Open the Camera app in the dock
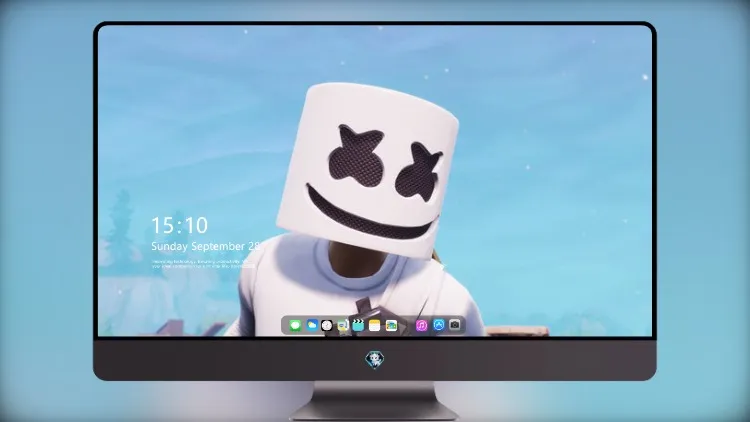This screenshot has width=750, height=422. (454, 325)
